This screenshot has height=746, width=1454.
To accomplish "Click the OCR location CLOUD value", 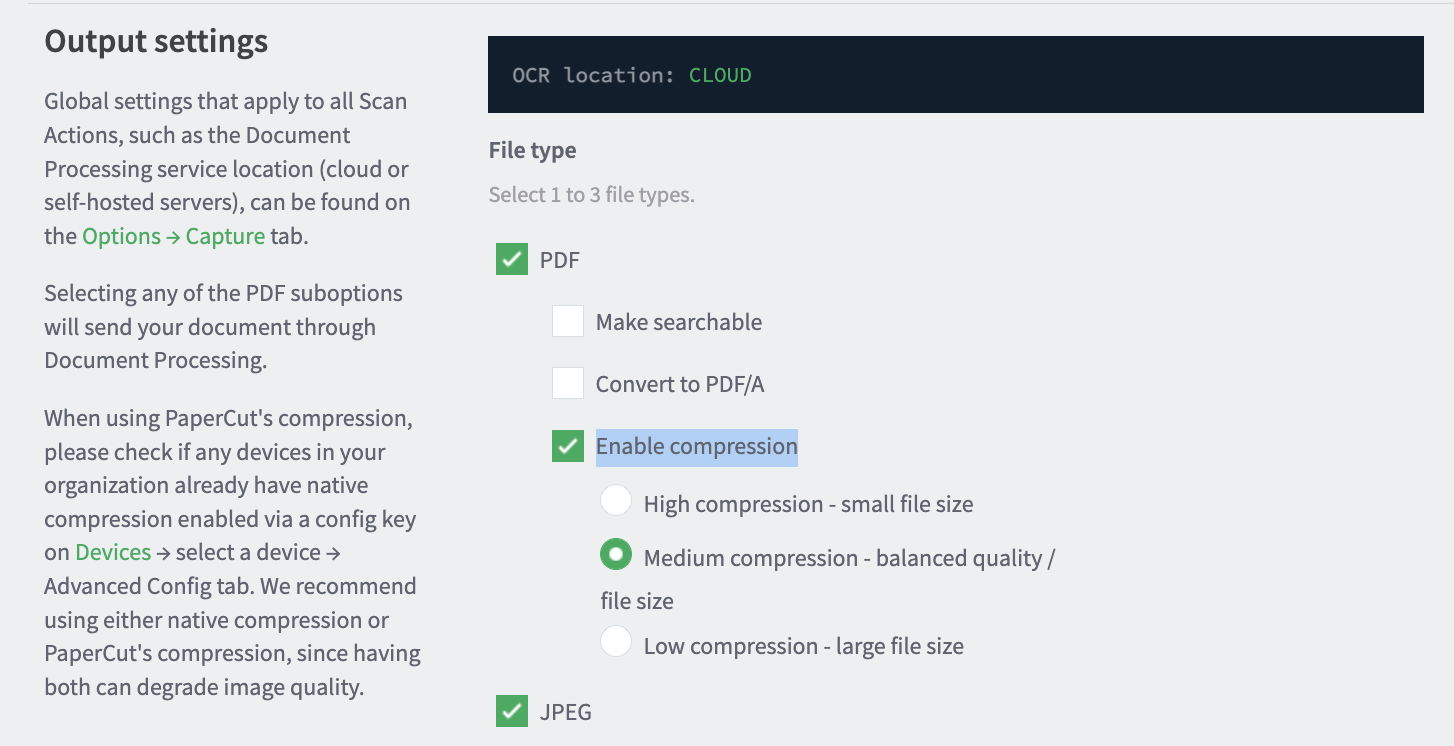I will pyautogui.click(x=720, y=75).
